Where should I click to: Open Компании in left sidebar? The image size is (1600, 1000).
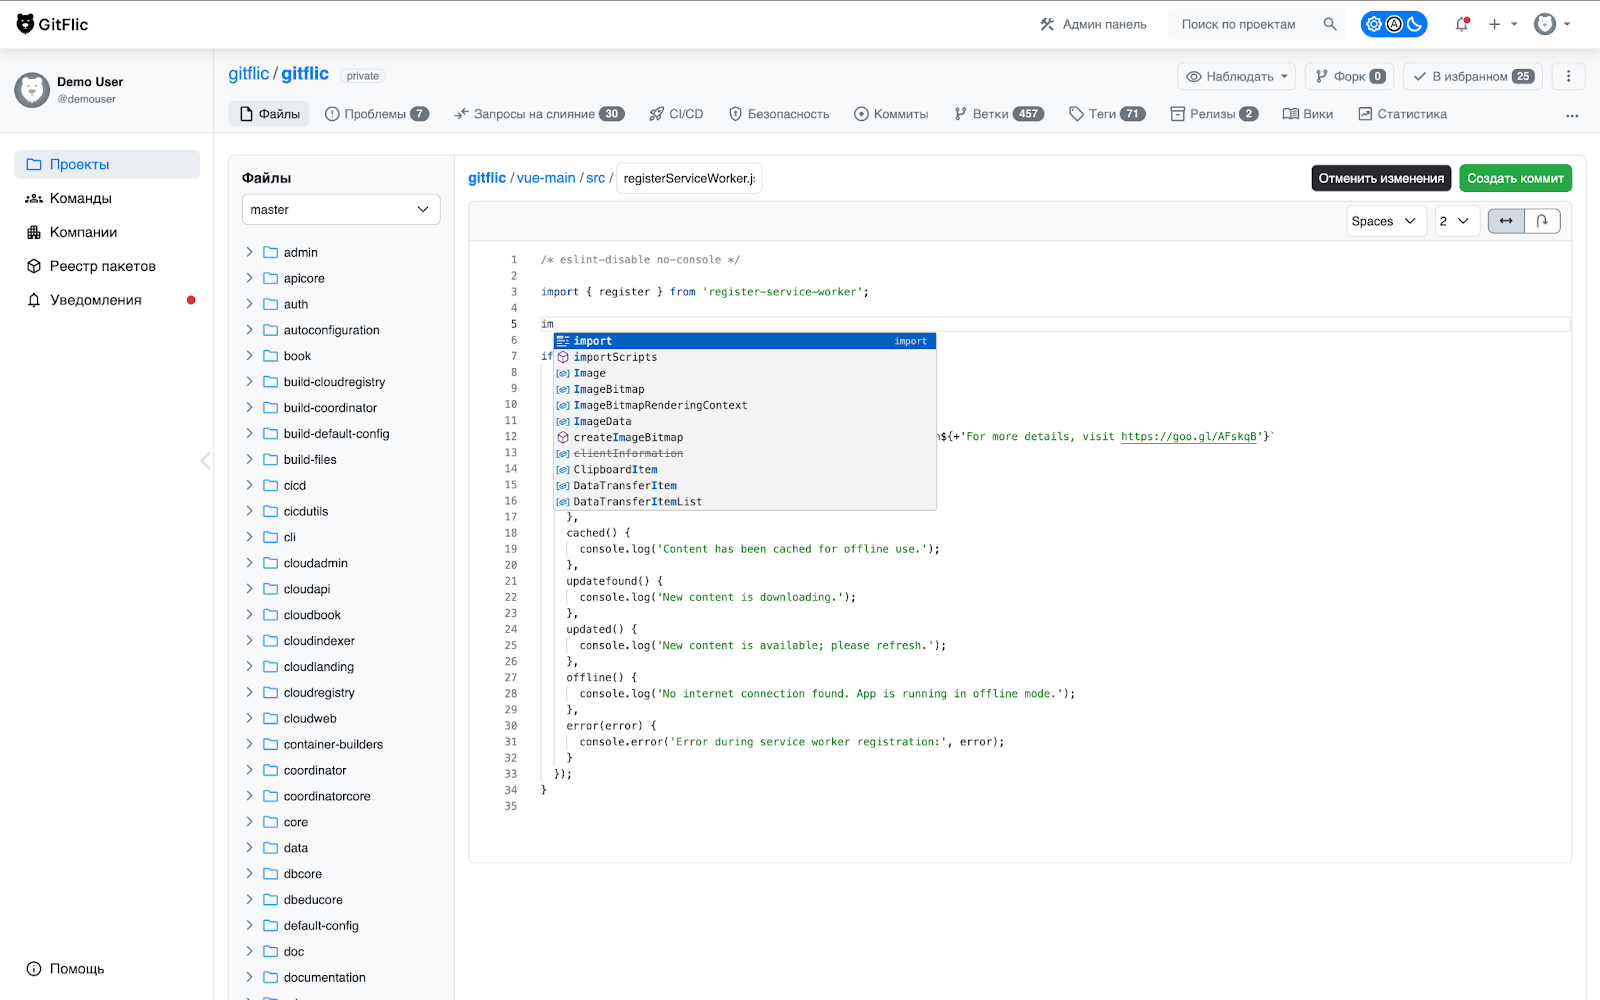107,232
